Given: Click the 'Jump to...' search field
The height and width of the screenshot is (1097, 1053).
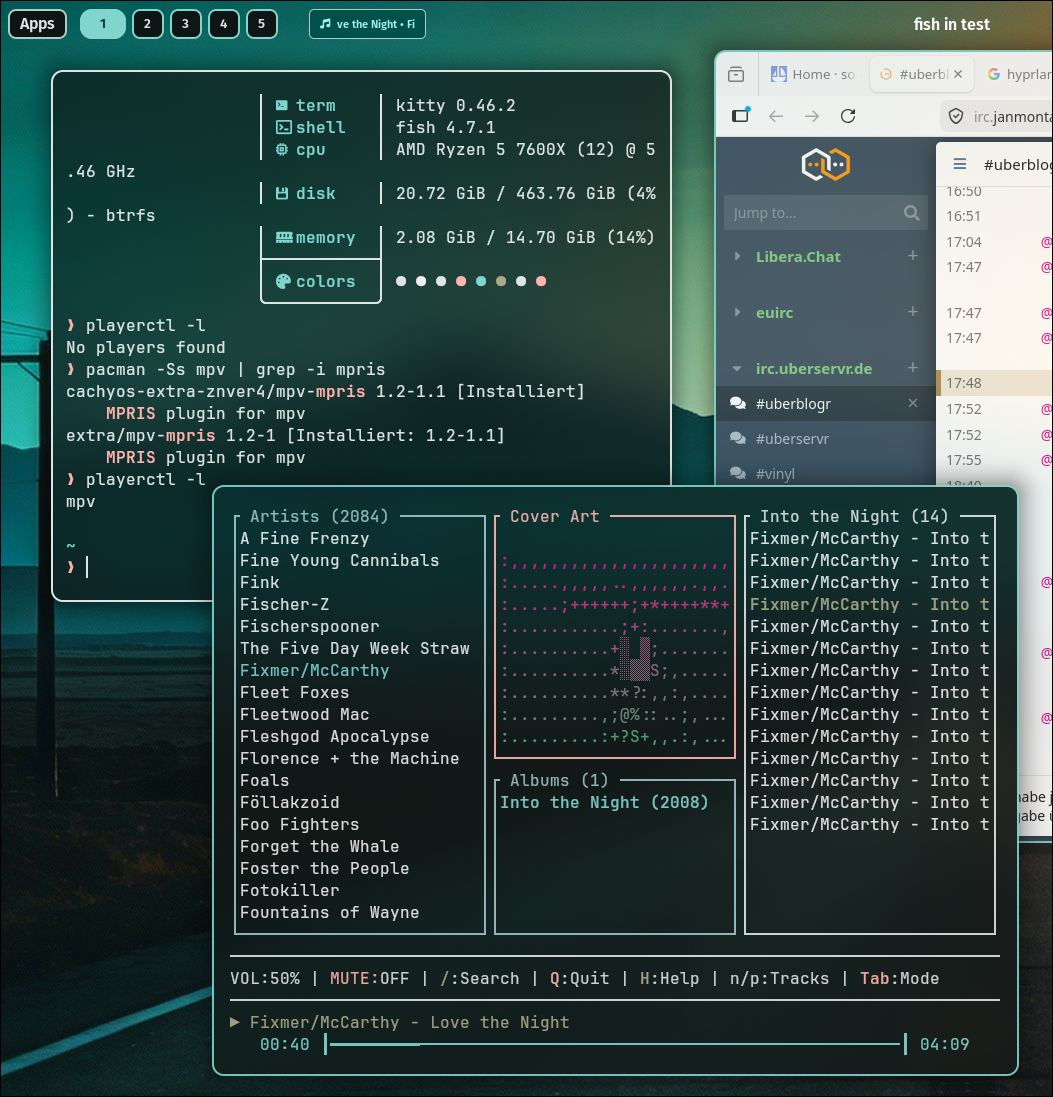Looking at the screenshot, I should (826, 213).
